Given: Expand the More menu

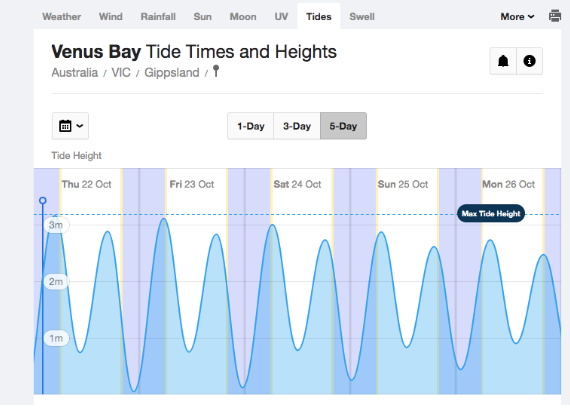Looking at the screenshot, I should 517,17.
